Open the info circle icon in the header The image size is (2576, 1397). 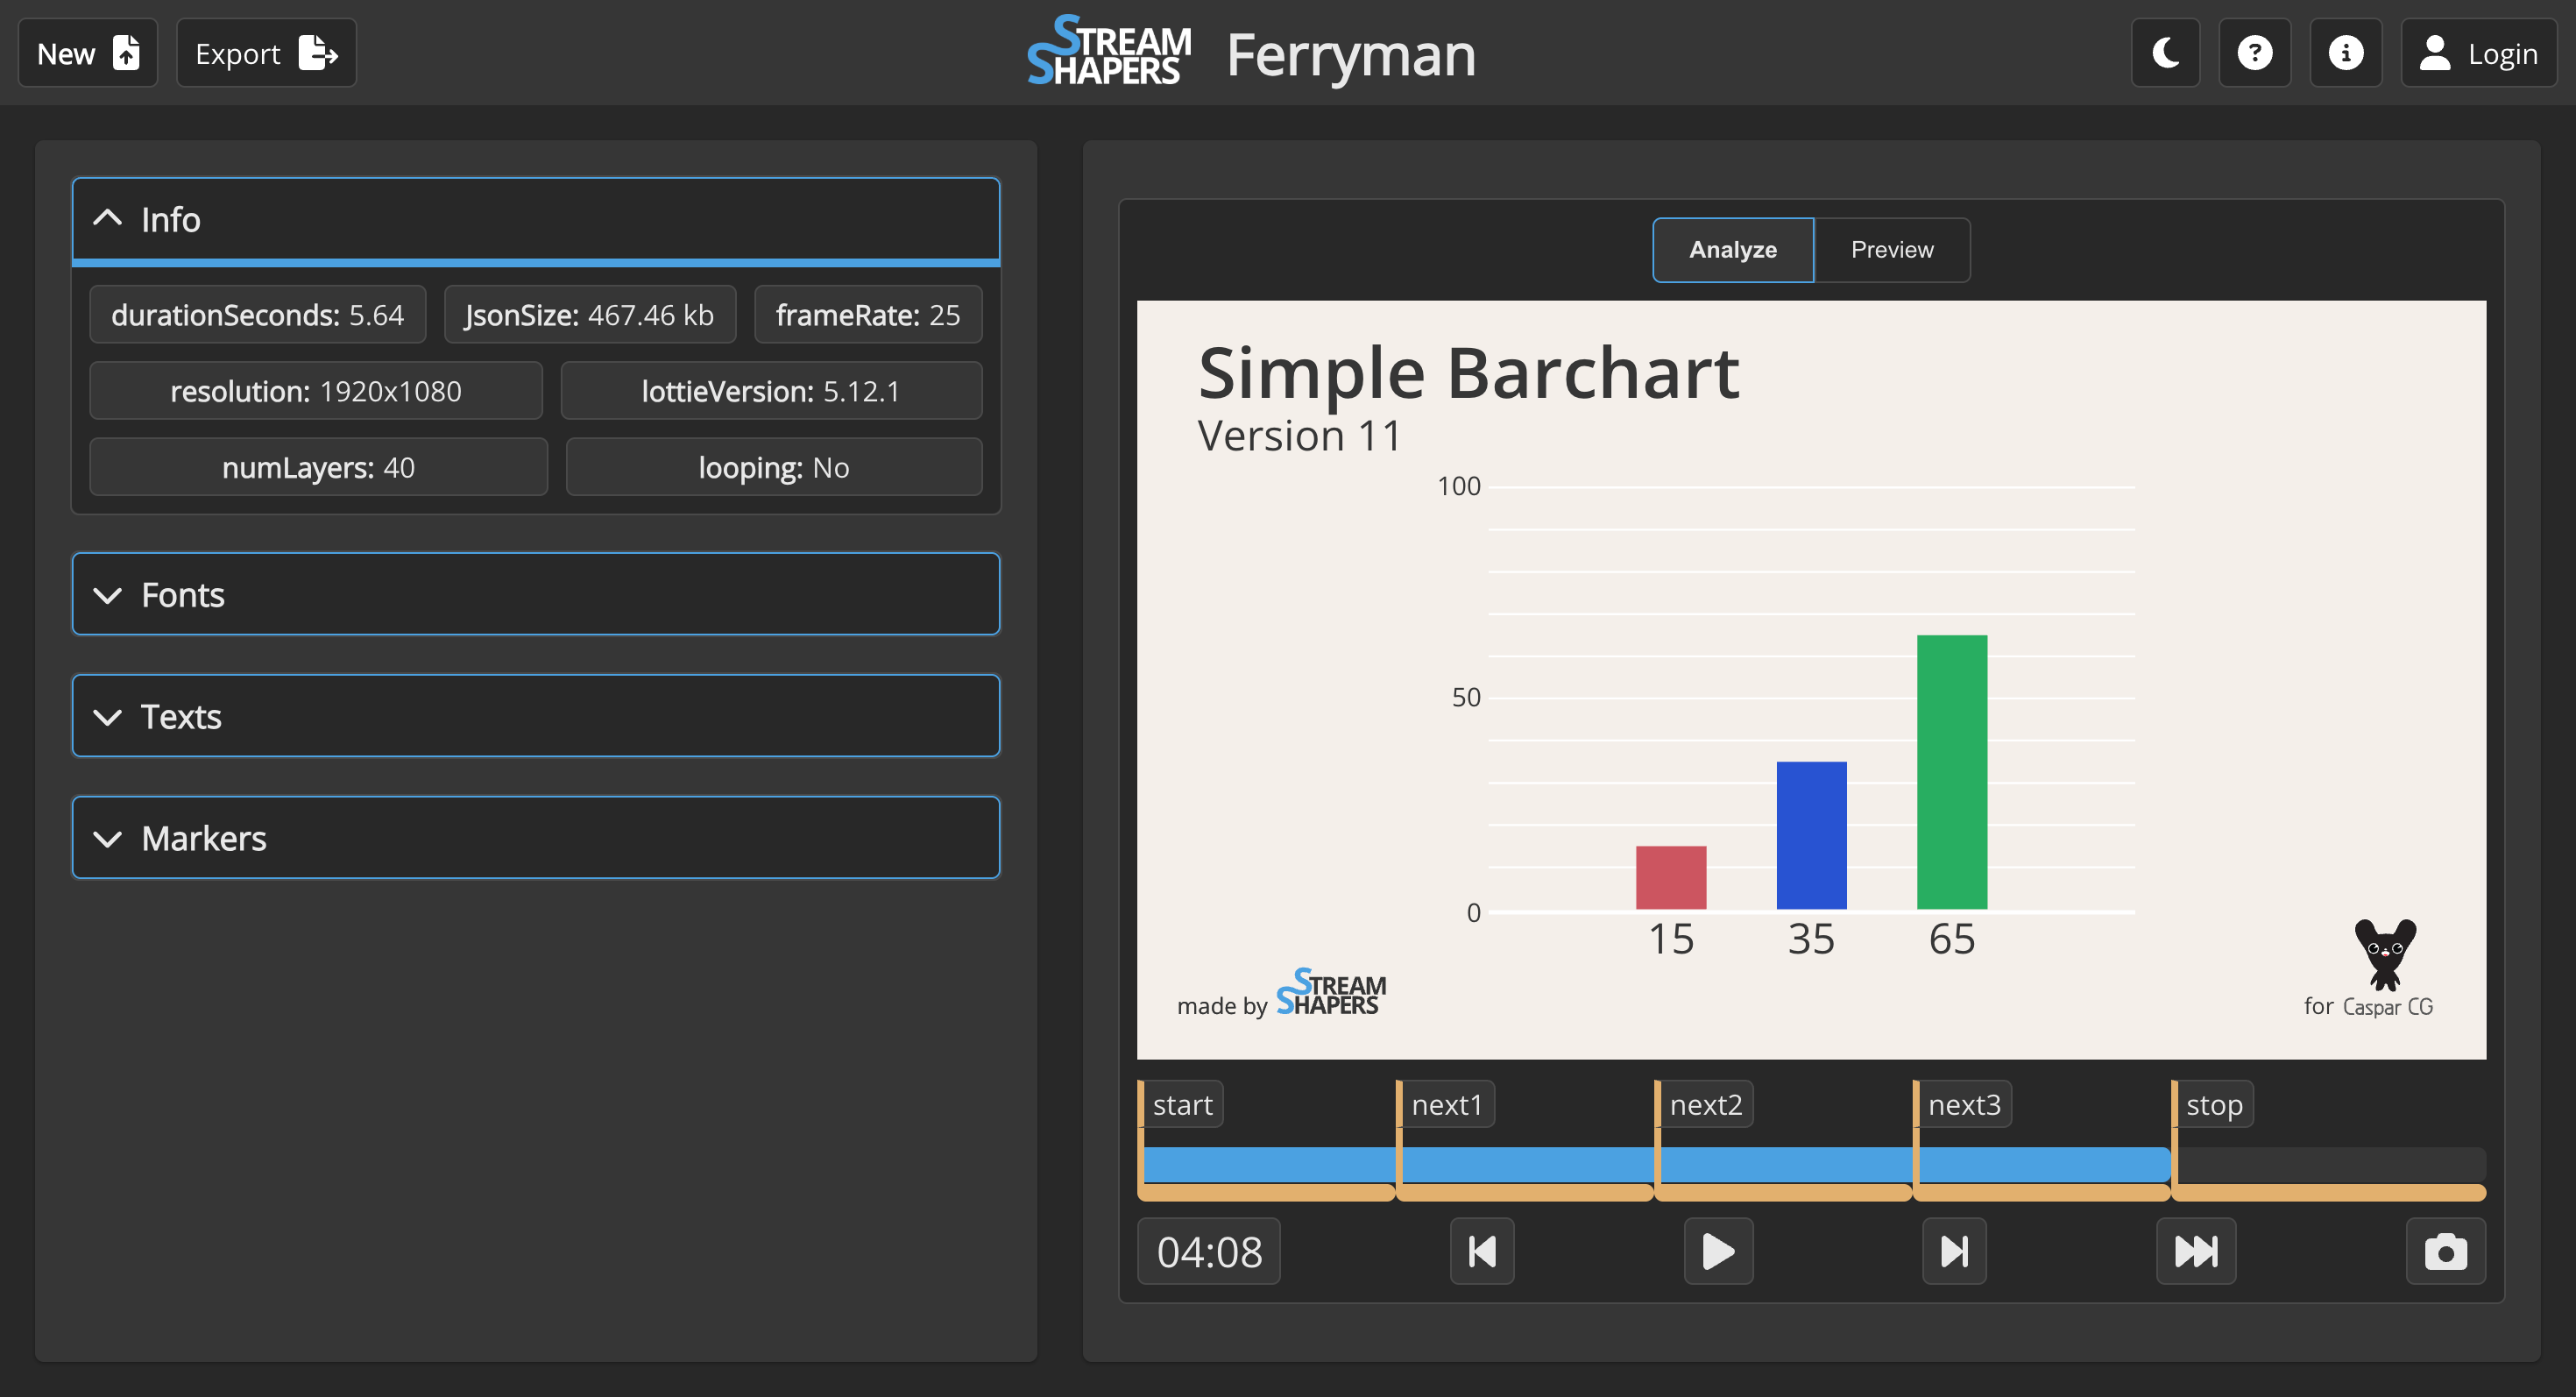(2345, 53)
